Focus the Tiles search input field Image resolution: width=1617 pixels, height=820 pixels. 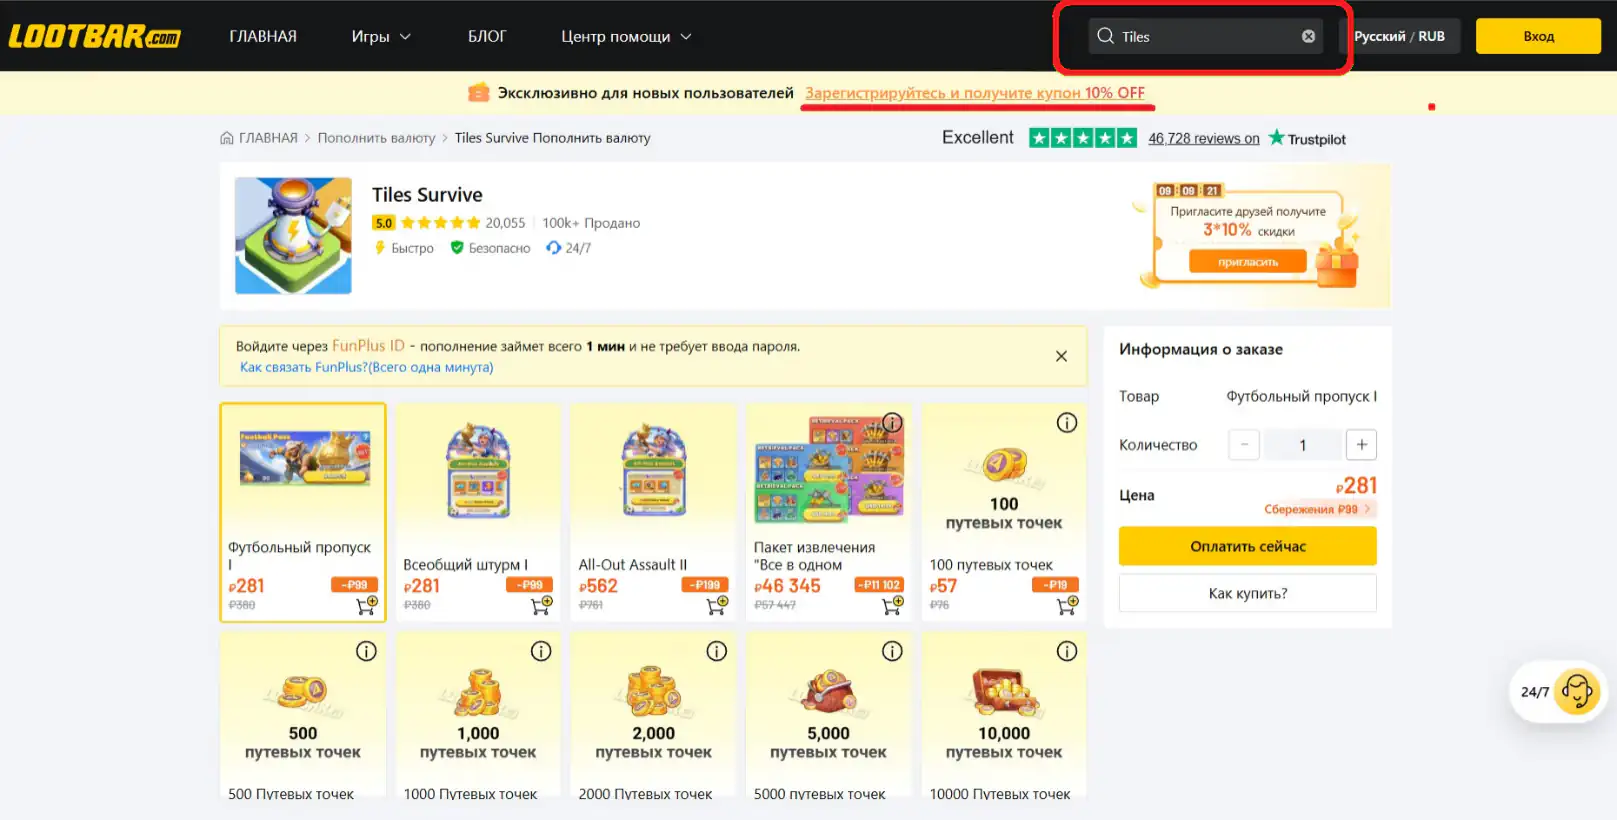(1205, 36)
